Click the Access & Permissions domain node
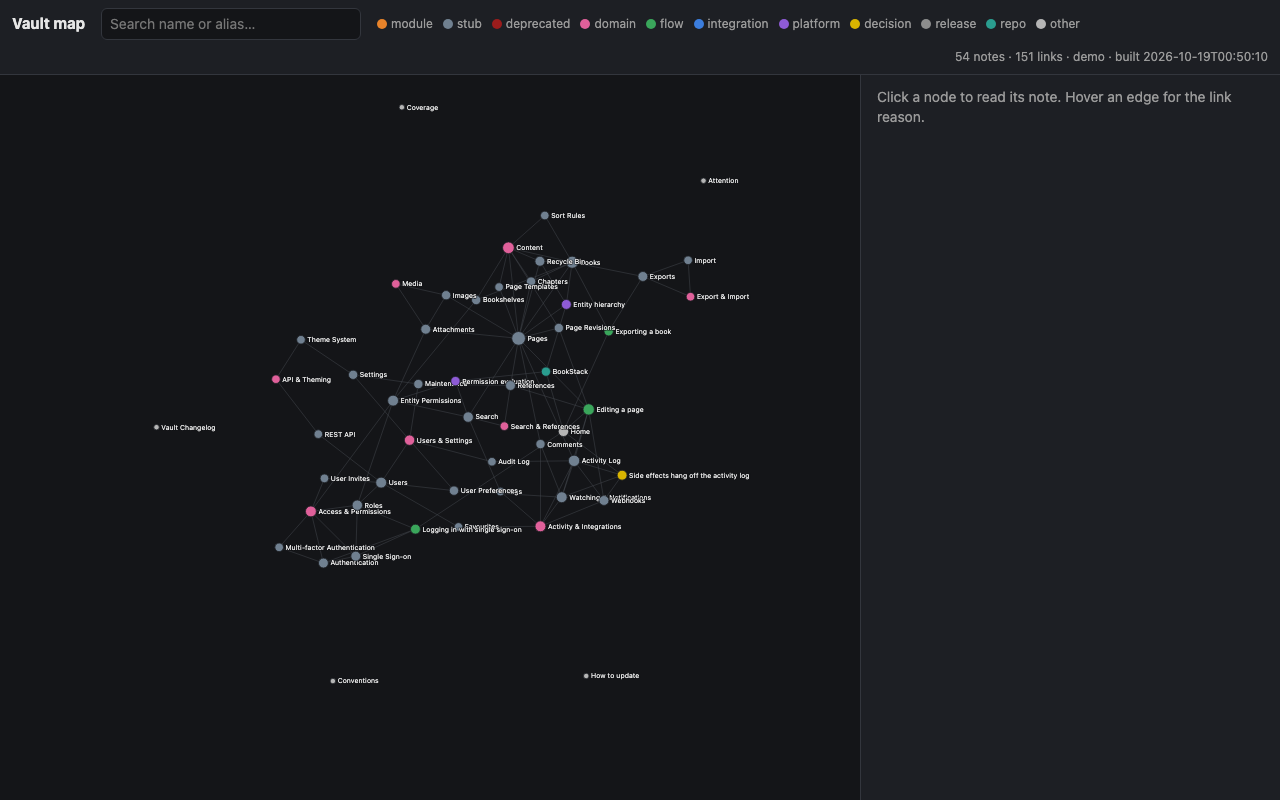The height and width of the screenshot is (800, 1280). [x=311, y=512]
